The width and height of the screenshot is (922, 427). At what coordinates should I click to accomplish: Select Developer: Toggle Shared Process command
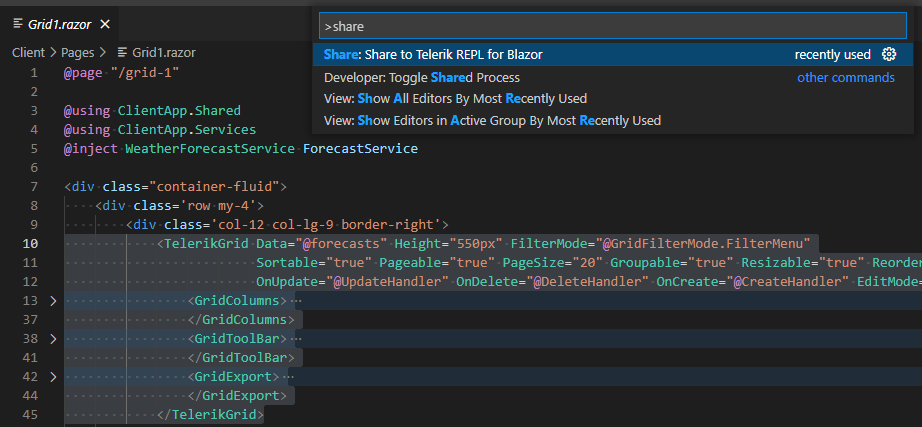(612, 78)
